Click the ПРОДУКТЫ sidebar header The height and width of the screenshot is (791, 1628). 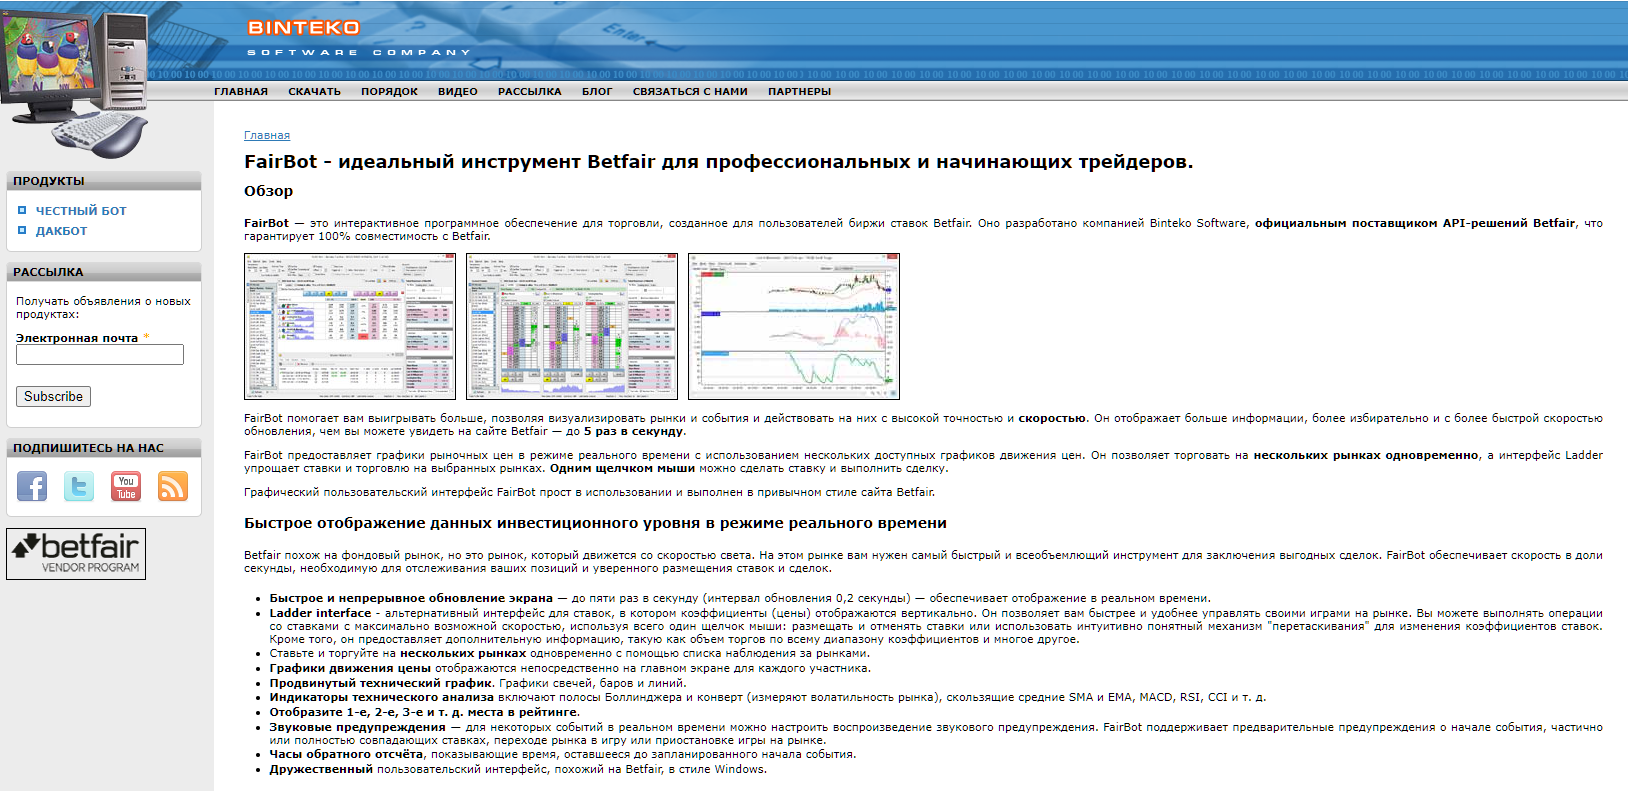(104, 181)
